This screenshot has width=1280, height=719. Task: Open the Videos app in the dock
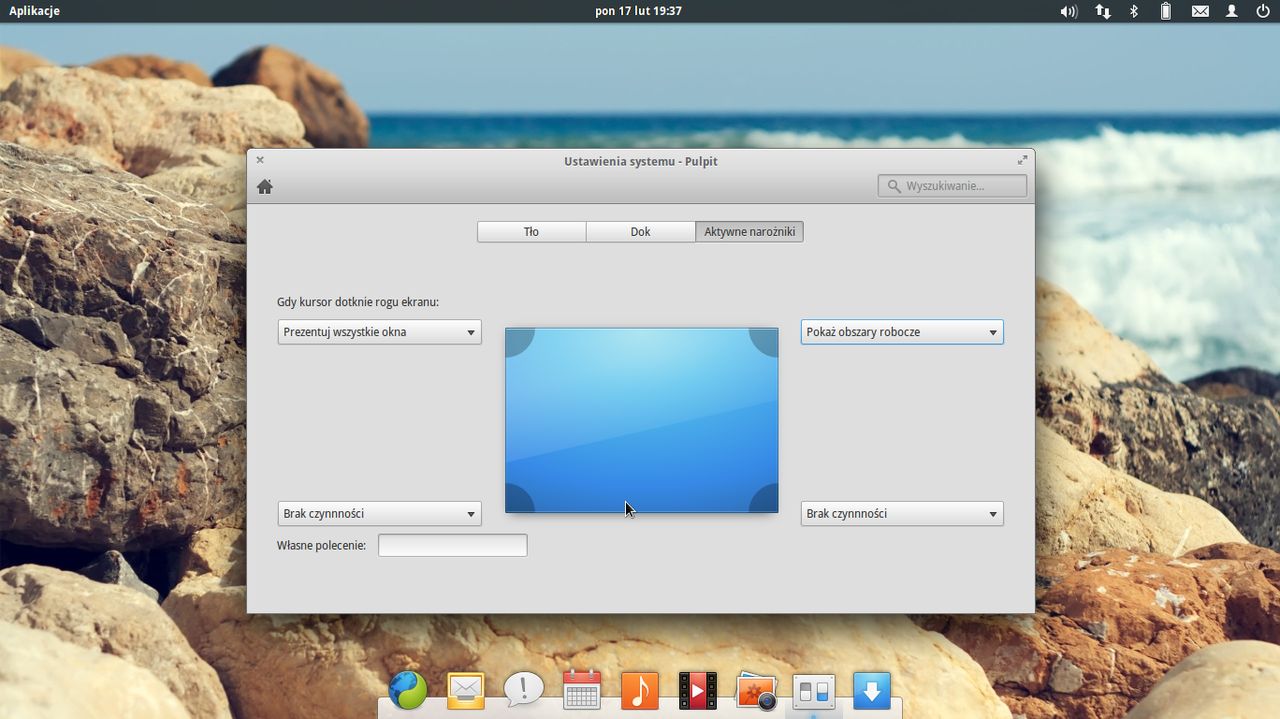point(698,691)
